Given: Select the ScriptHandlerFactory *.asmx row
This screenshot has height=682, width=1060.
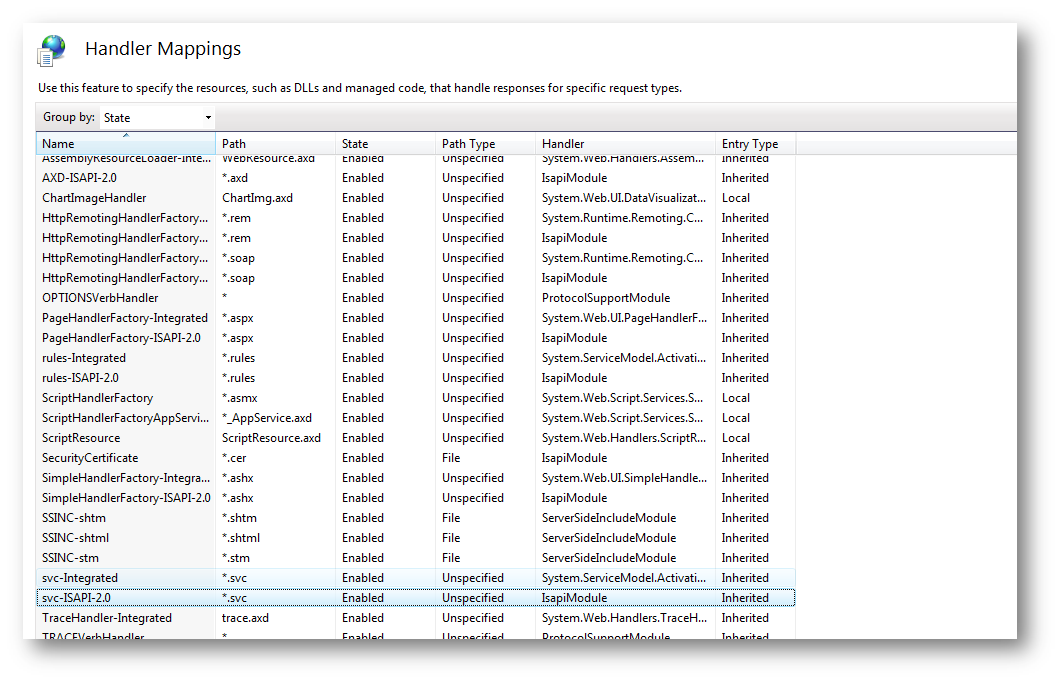Looking at the screenshot, I should pos(416,398).
